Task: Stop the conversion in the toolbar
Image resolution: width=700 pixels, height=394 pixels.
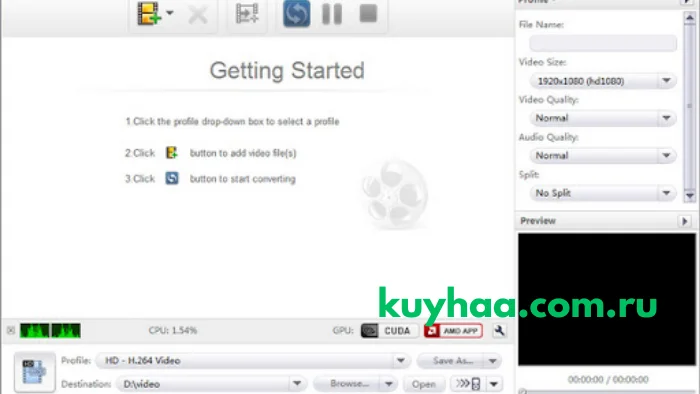Action: coord(368,13)
